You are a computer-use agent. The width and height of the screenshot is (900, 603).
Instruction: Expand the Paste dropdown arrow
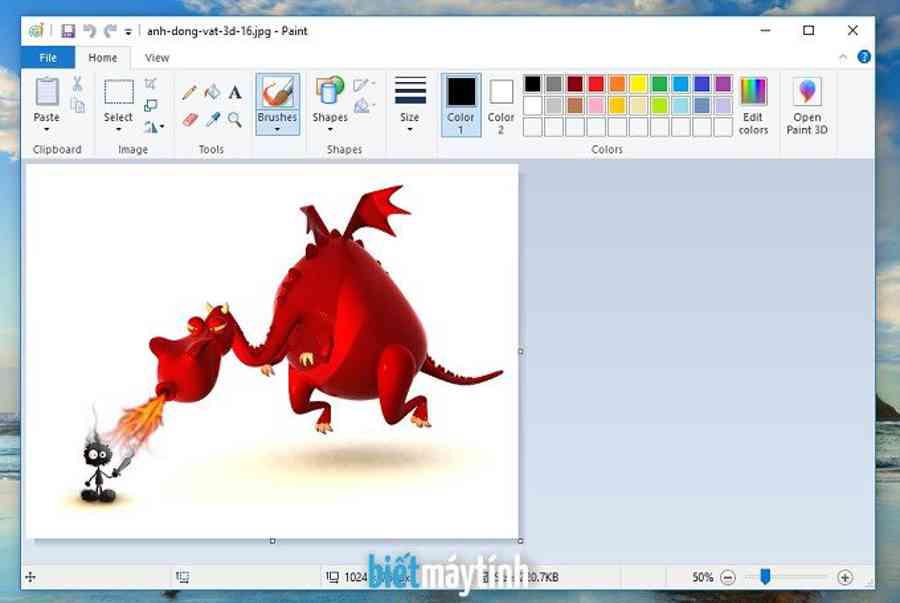(x=46, y=130)
